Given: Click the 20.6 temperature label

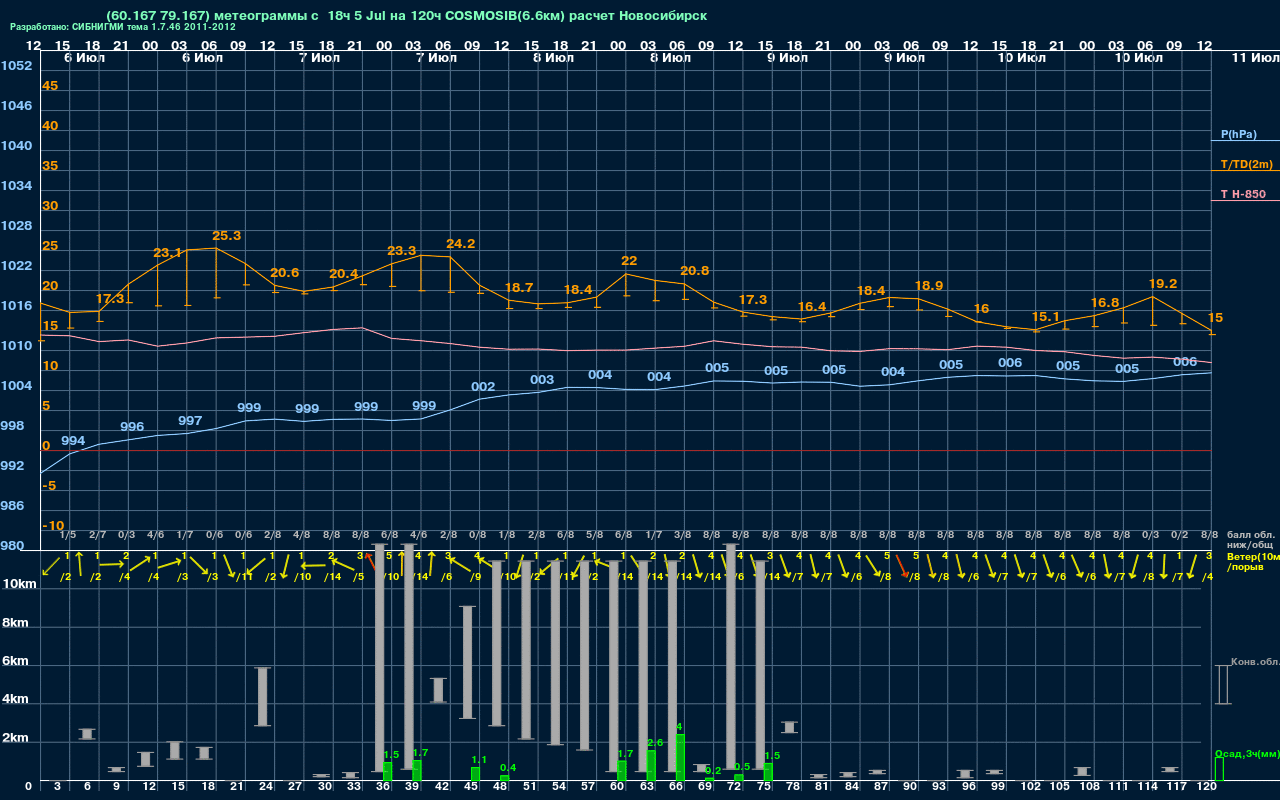Looking at the screenshot, I should click(285, 273).
